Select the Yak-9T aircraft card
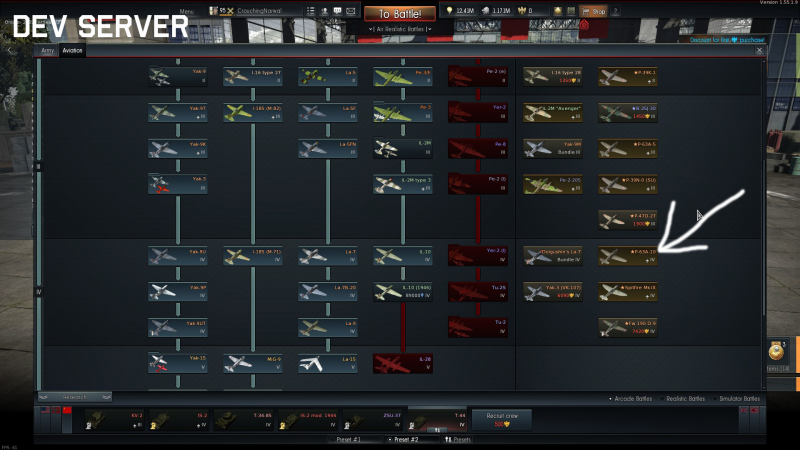This screenshot has width=800, height=450. pos(178,113)
